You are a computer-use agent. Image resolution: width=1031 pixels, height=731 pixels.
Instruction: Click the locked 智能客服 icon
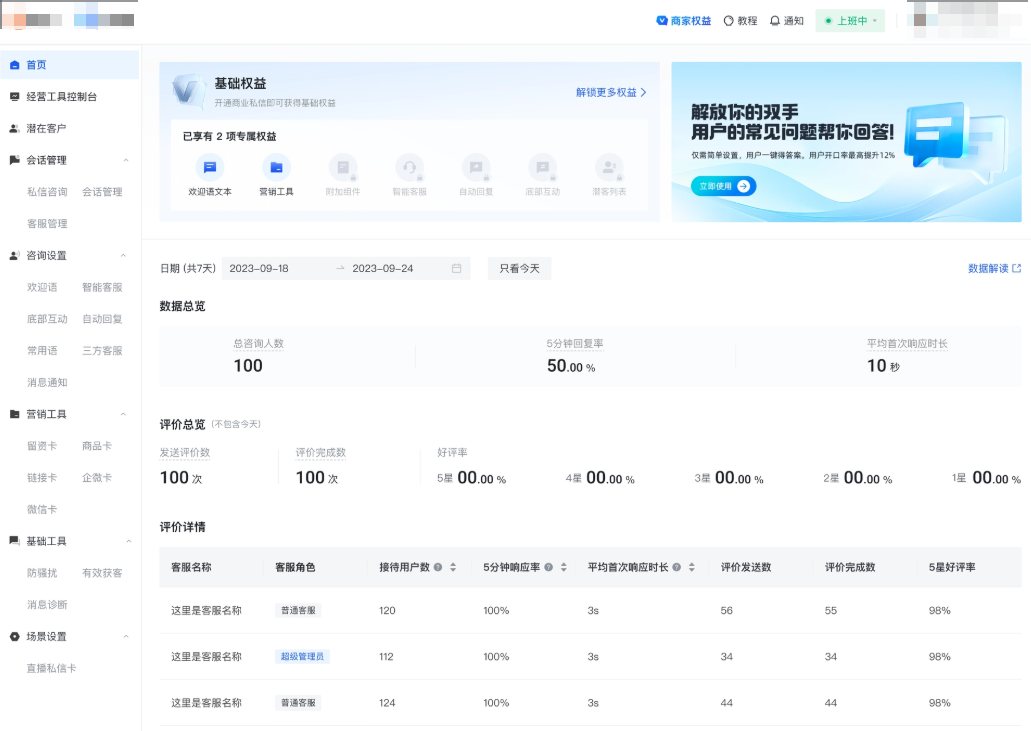tap(410, 170)
